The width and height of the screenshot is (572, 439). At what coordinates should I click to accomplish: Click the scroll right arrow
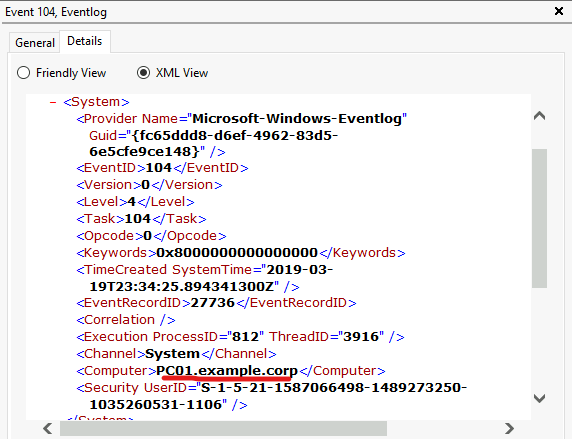point(509,428)
